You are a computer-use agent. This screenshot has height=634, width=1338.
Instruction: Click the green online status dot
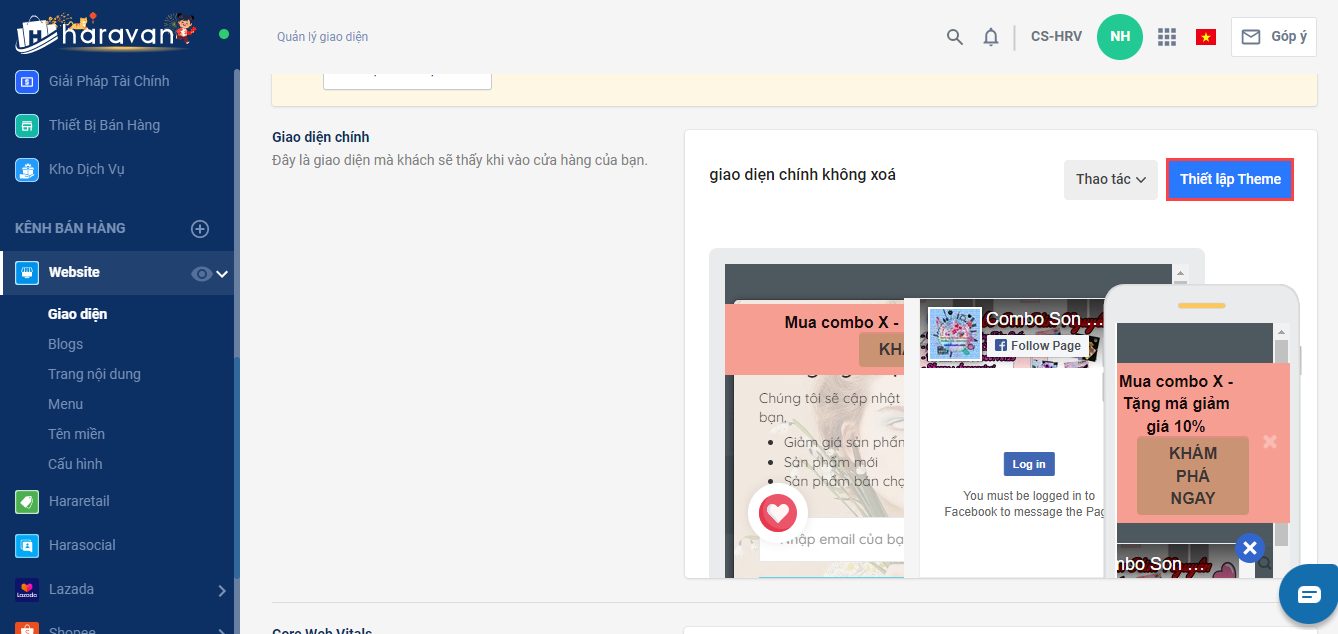[x=224, y=34]
